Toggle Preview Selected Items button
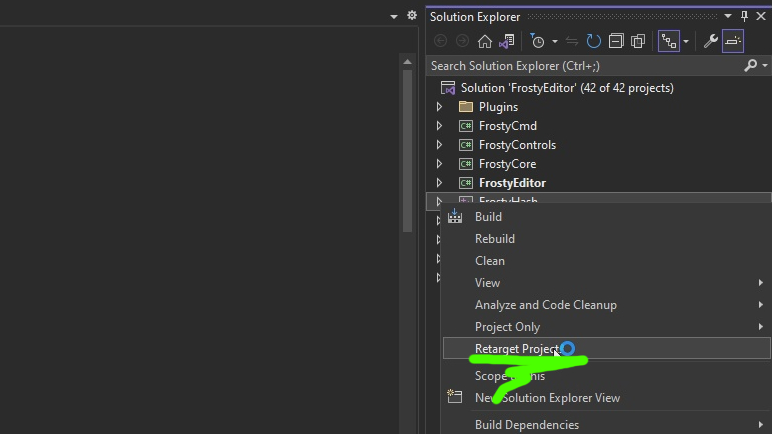The image size is (772, 434). (733, 41)
